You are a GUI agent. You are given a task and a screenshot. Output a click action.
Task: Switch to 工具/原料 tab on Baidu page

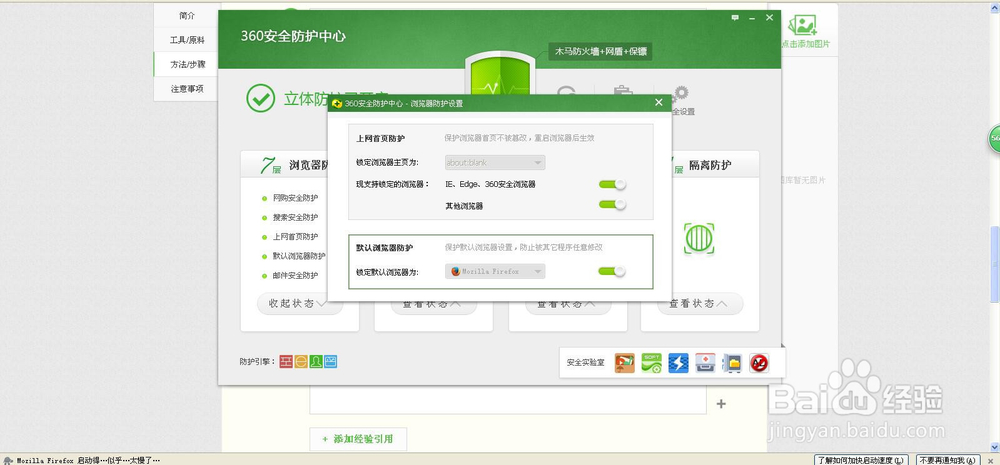pyautogui.click(x=187, y=40)
